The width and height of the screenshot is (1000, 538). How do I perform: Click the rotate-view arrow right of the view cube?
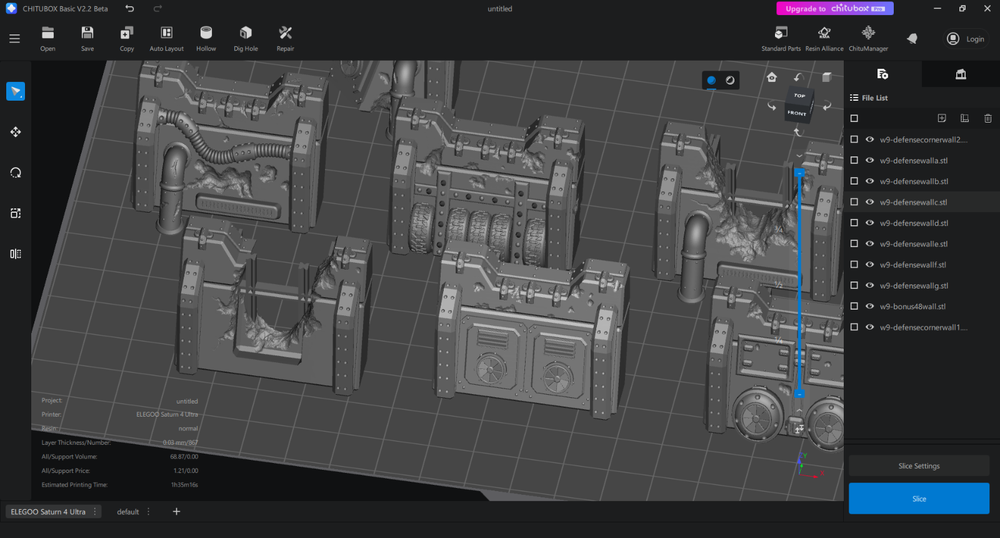point(827,106)
